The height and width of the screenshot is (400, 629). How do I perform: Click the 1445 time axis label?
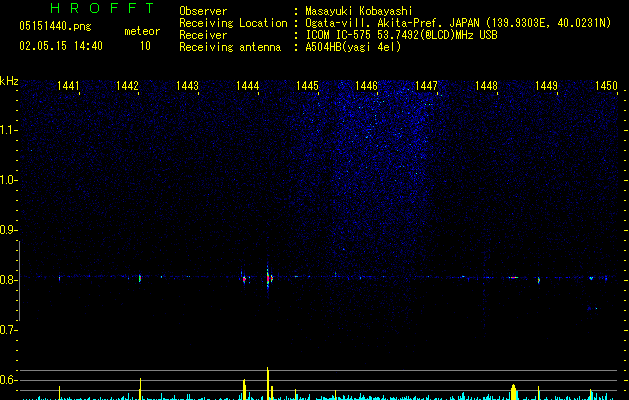tap(307, 86)
